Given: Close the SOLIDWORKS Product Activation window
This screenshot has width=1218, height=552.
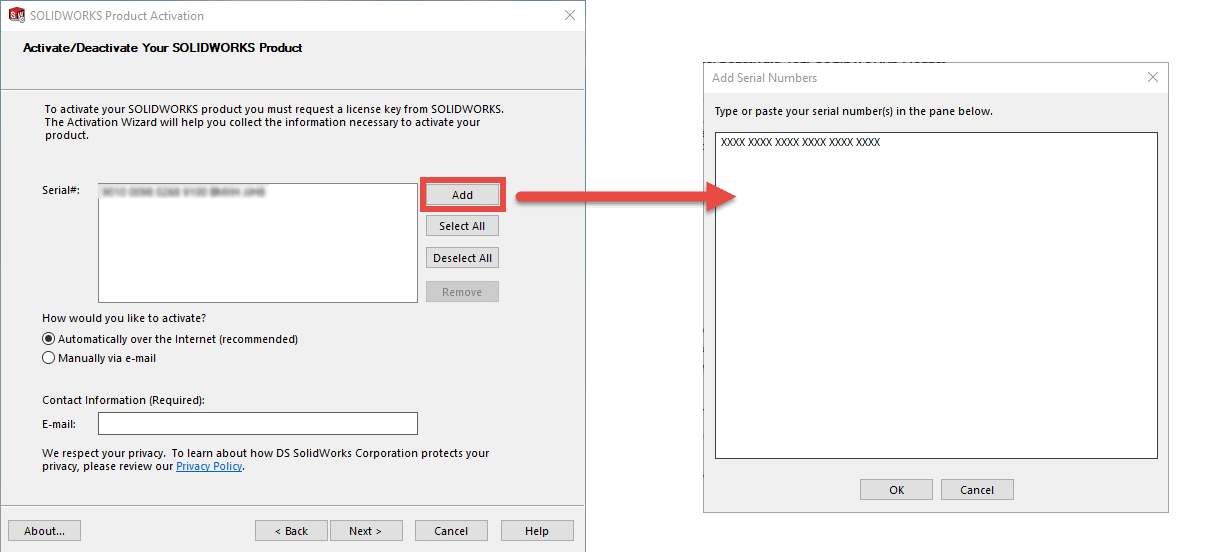Looking at the screenshot, I should click(x=570, y=15).
